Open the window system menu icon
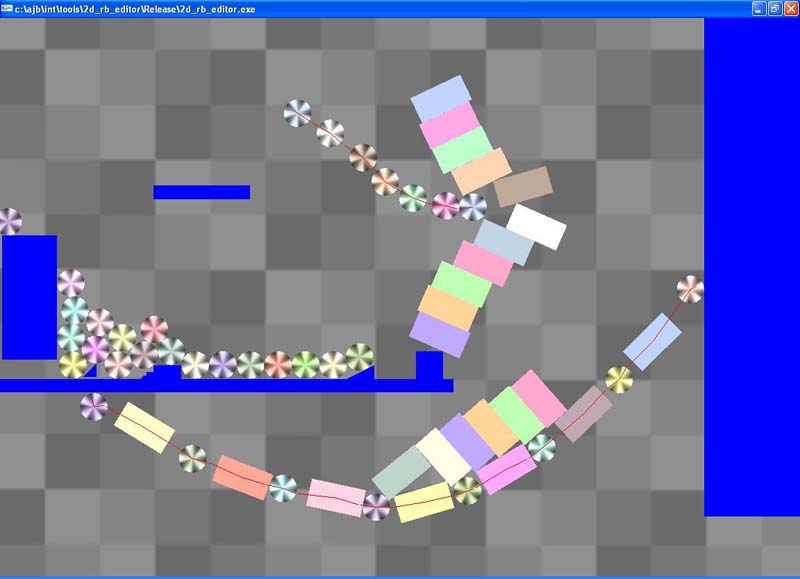Viewport: 800px width, 579px height. coord(7,9)
